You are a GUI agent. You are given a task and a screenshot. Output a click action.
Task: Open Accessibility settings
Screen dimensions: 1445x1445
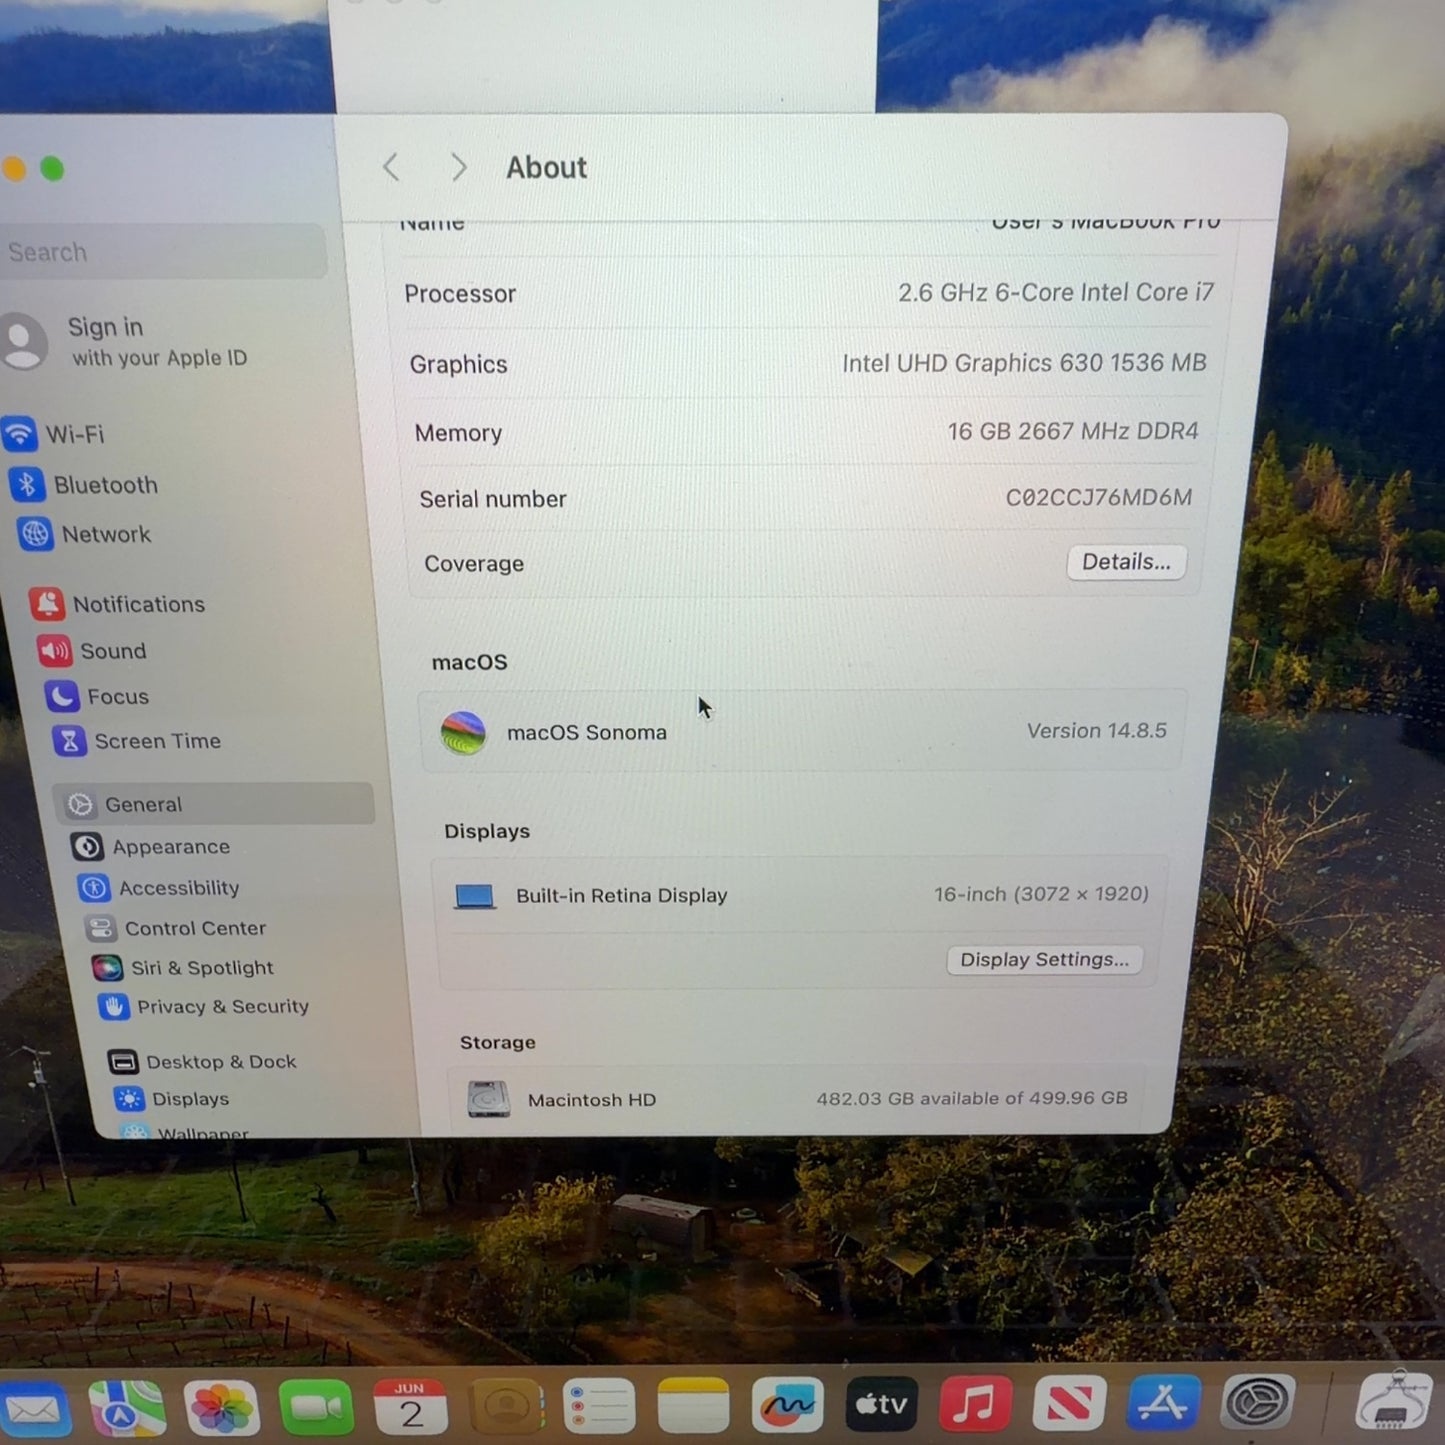pos(159,888)
